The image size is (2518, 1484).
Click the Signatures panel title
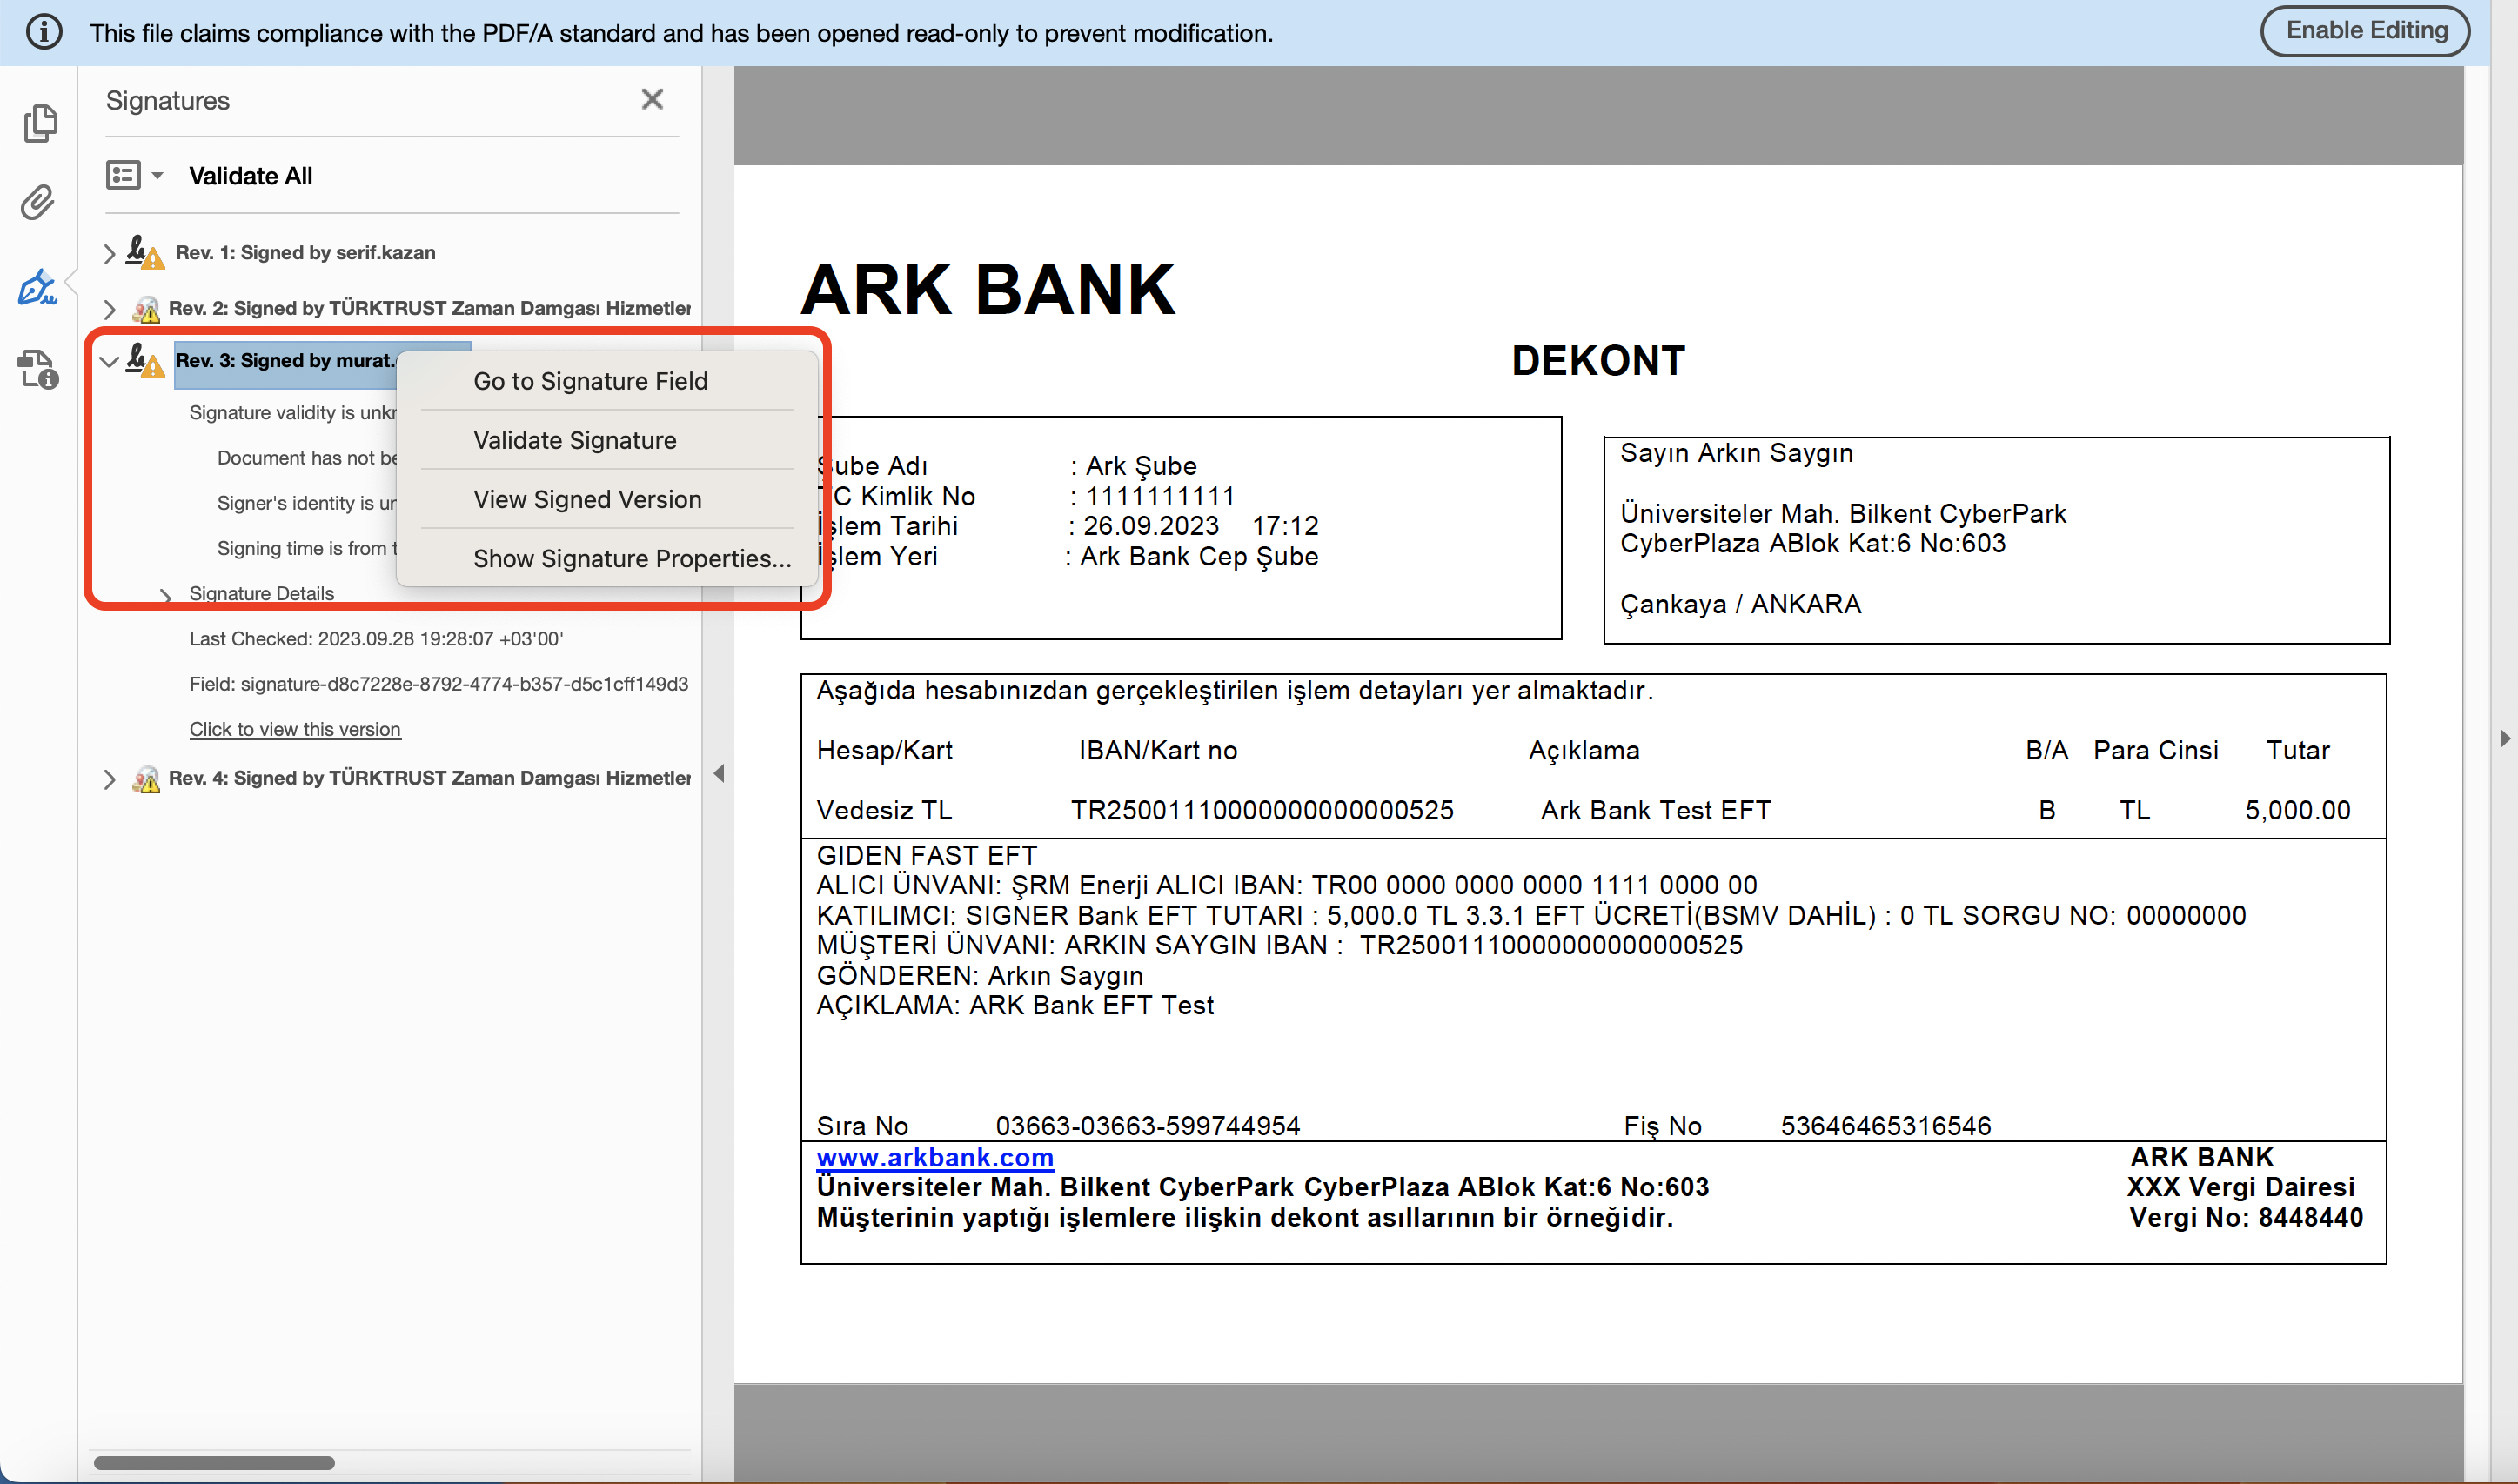tap(168, 100)
